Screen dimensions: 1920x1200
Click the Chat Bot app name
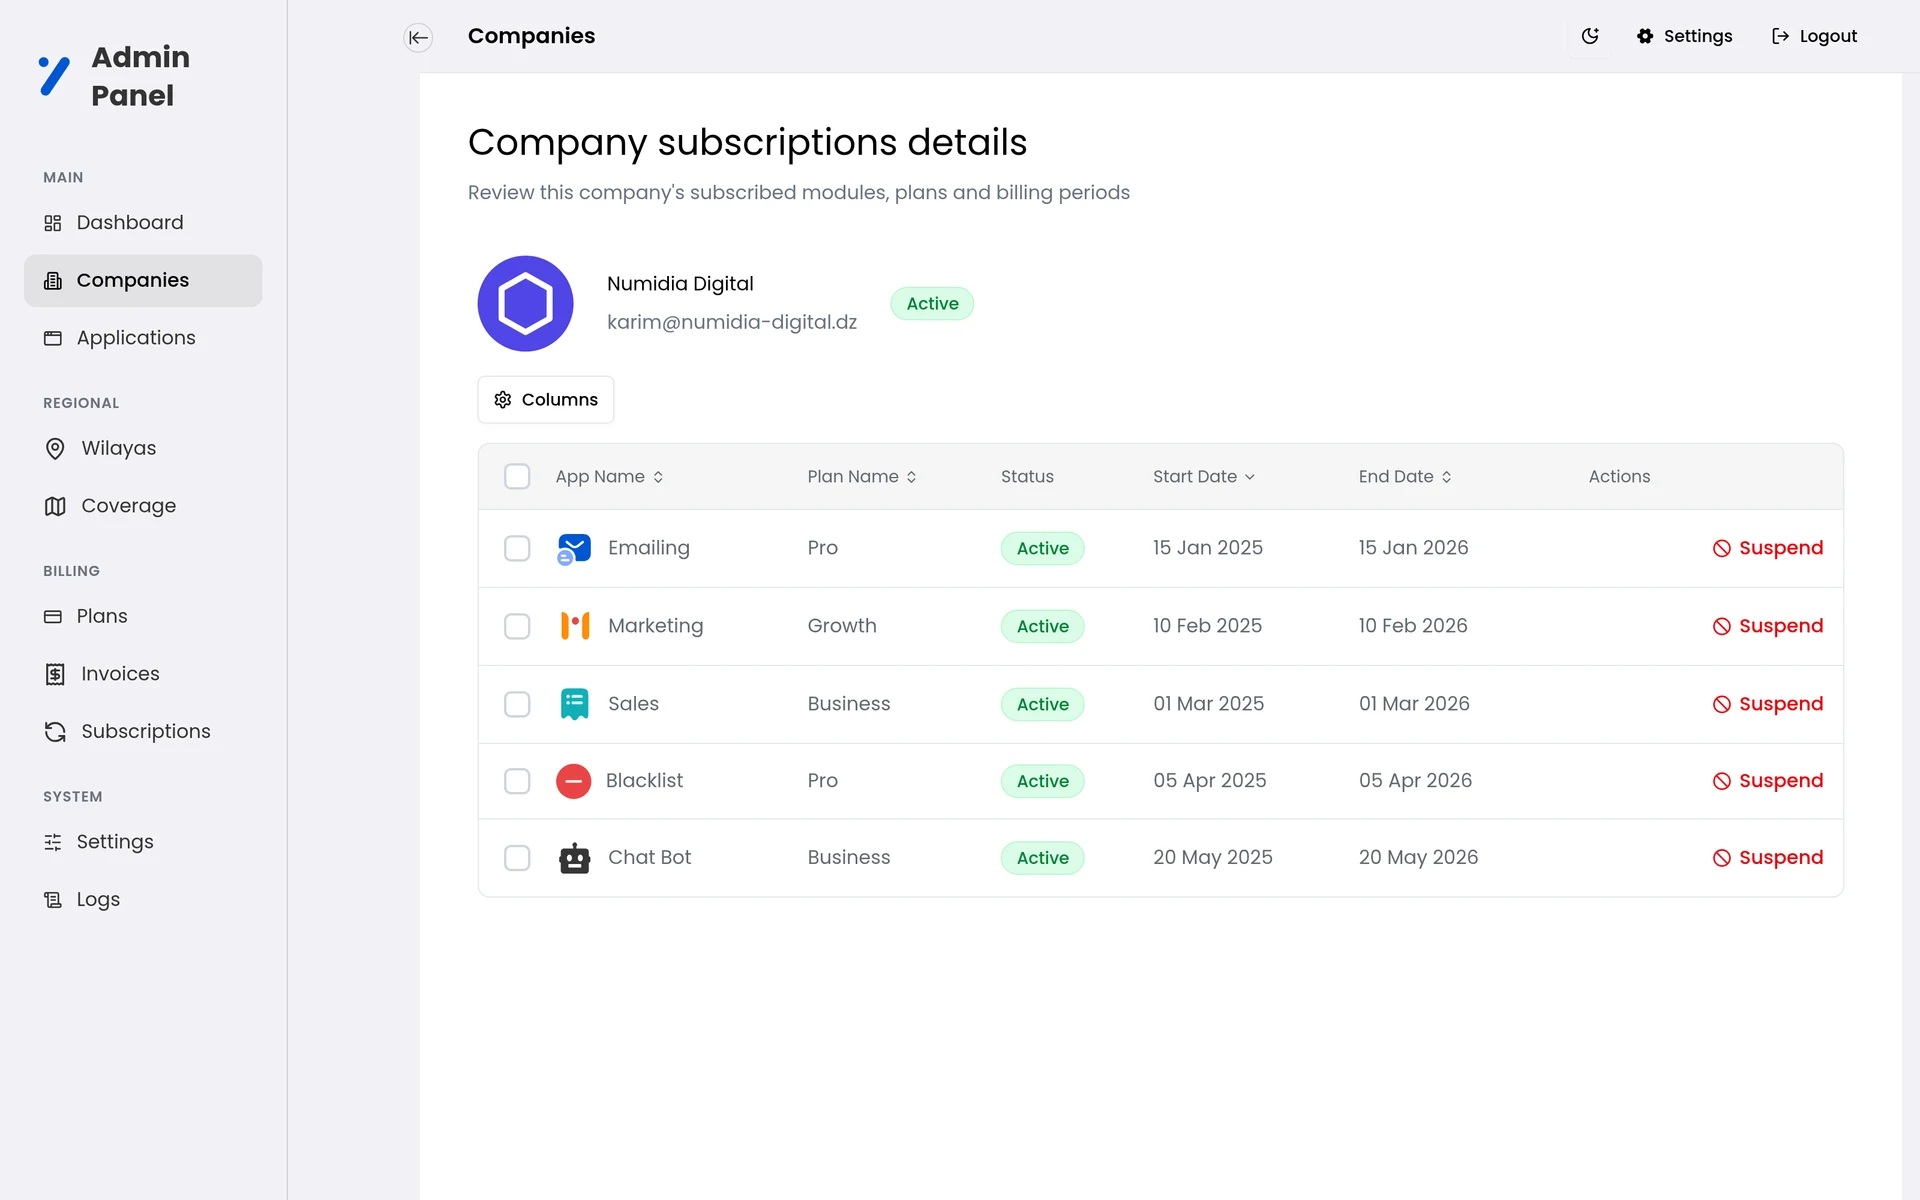tap(649, 858)
